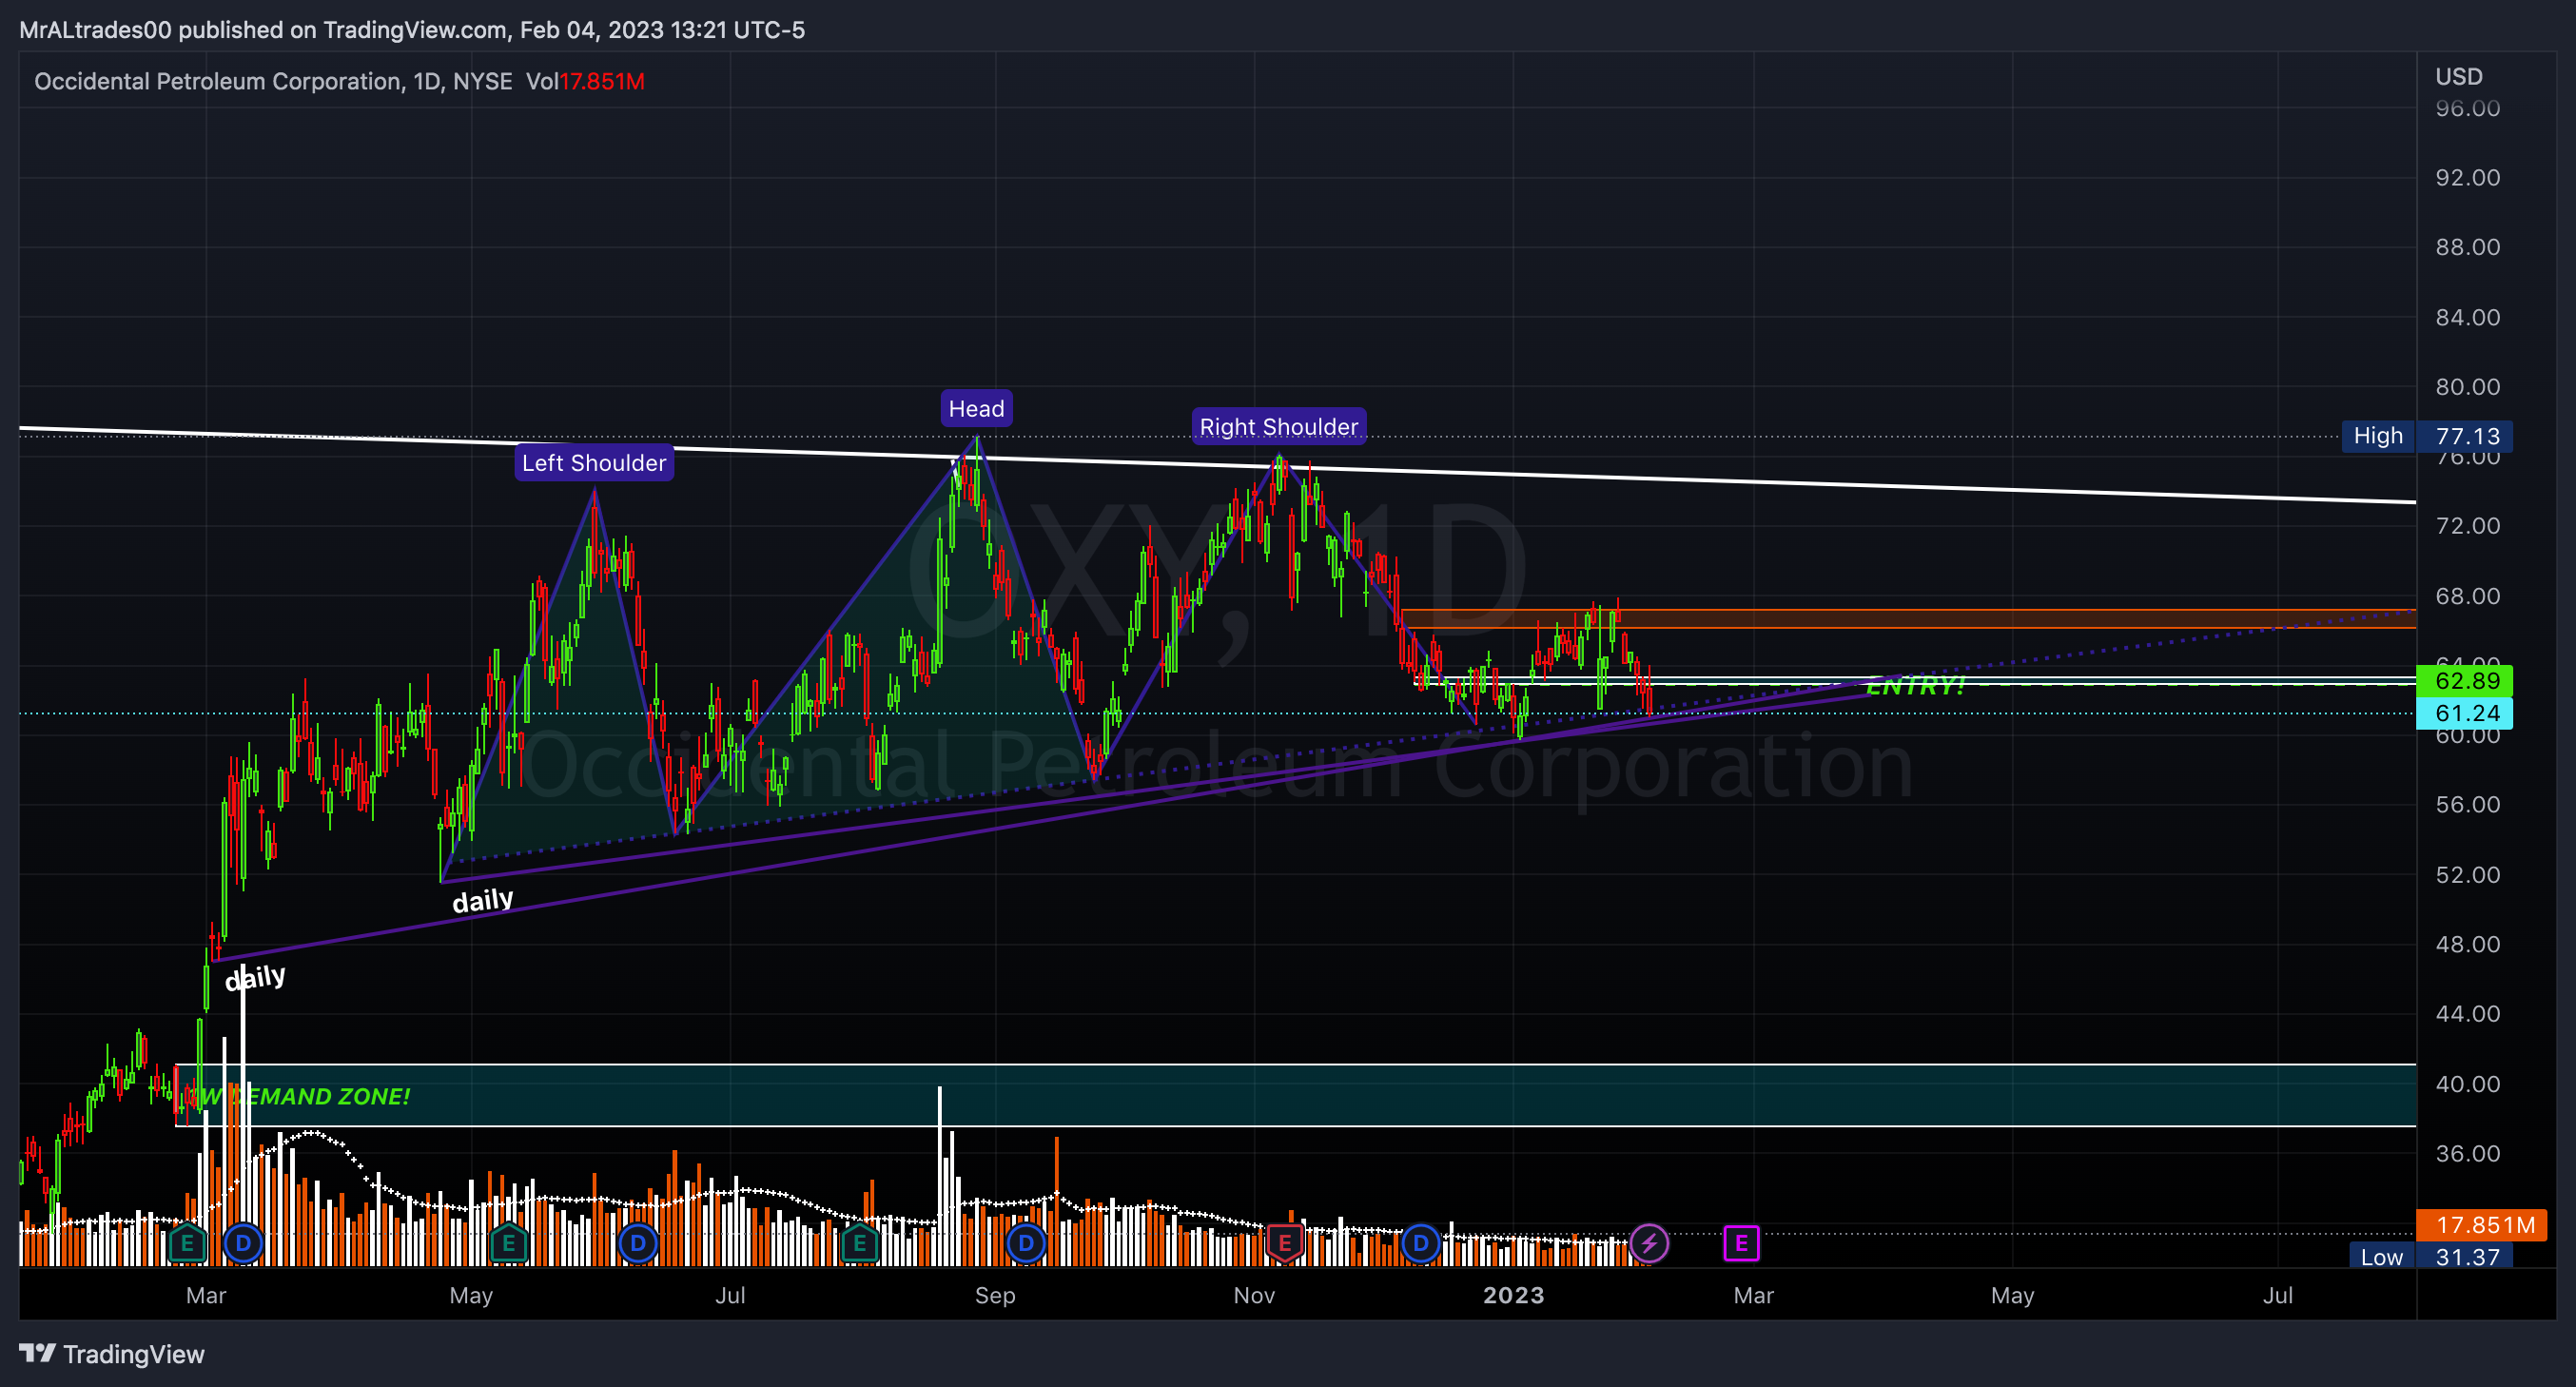
Task: Click the cyan 61.24 price tag
Action: click(2464, 713)
